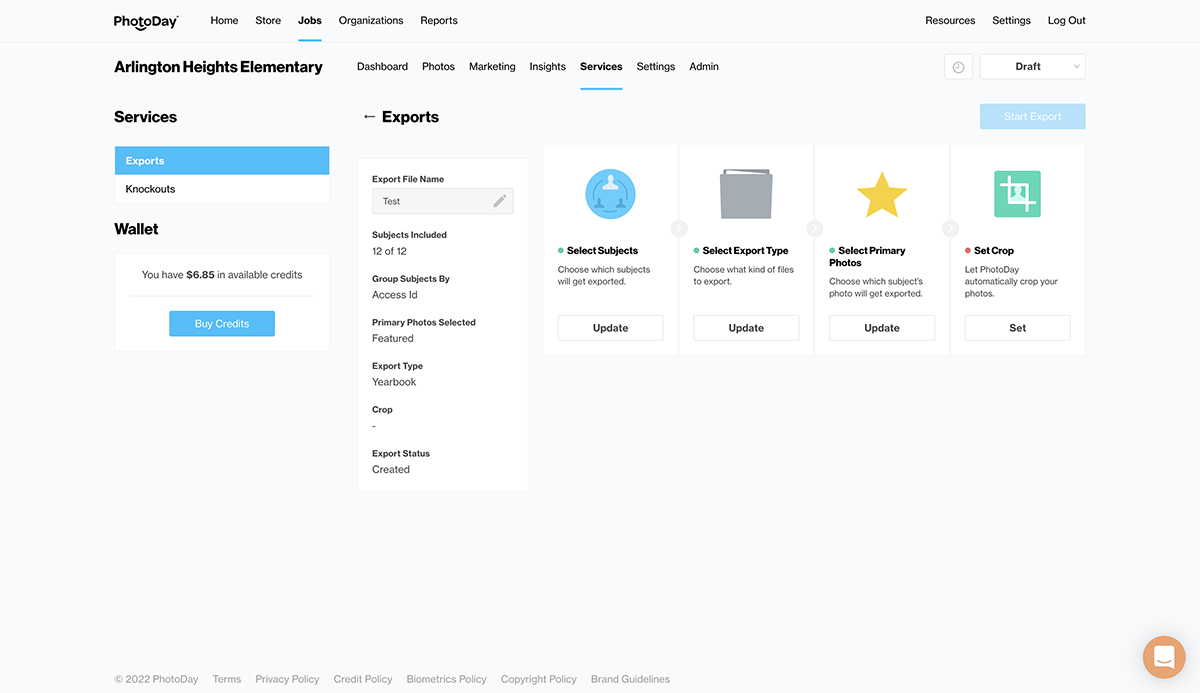The width and height of the screenshot is (1200, 693).
Task: Click the gray folder Export Type icon
Action: 746,194
